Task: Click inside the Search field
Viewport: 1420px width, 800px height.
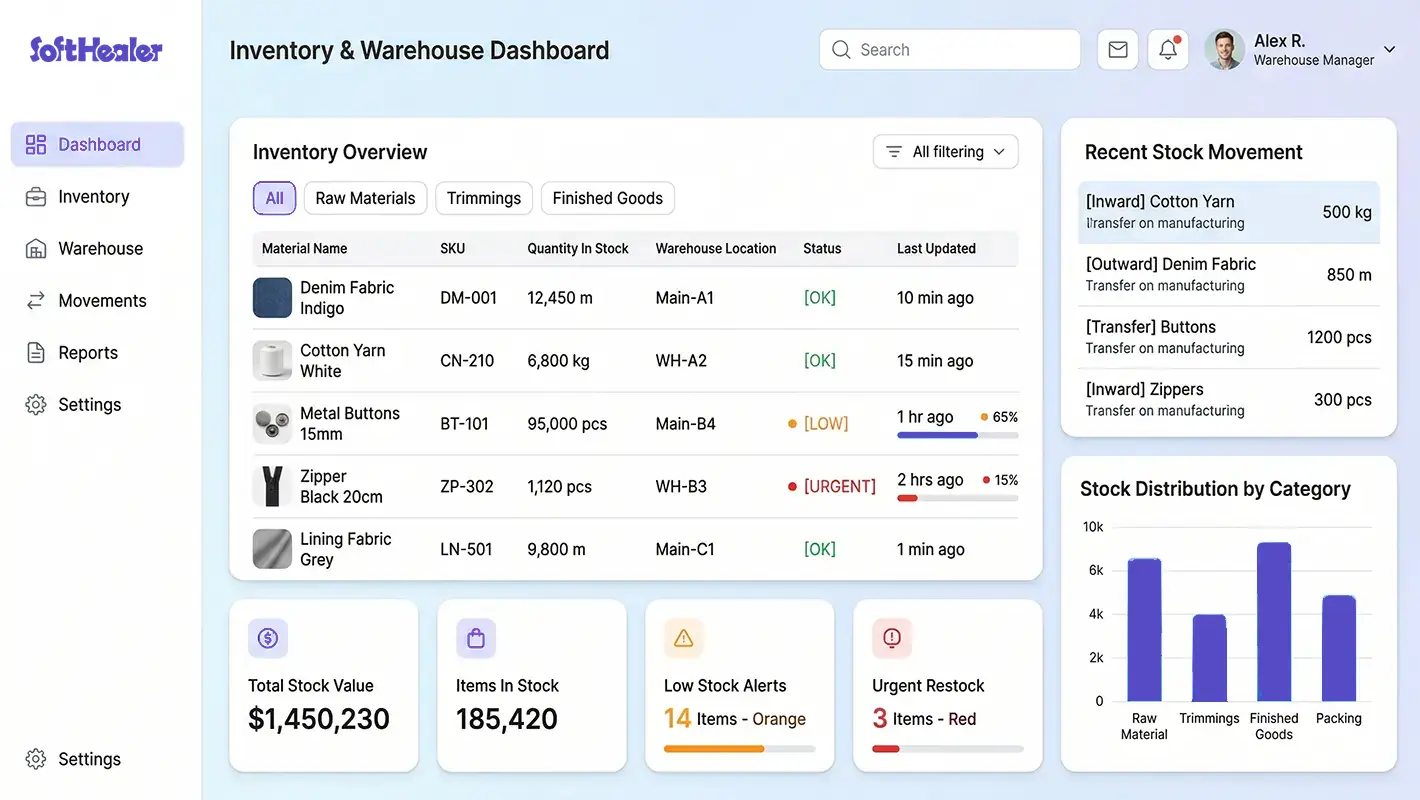Action: click(949, 49)
